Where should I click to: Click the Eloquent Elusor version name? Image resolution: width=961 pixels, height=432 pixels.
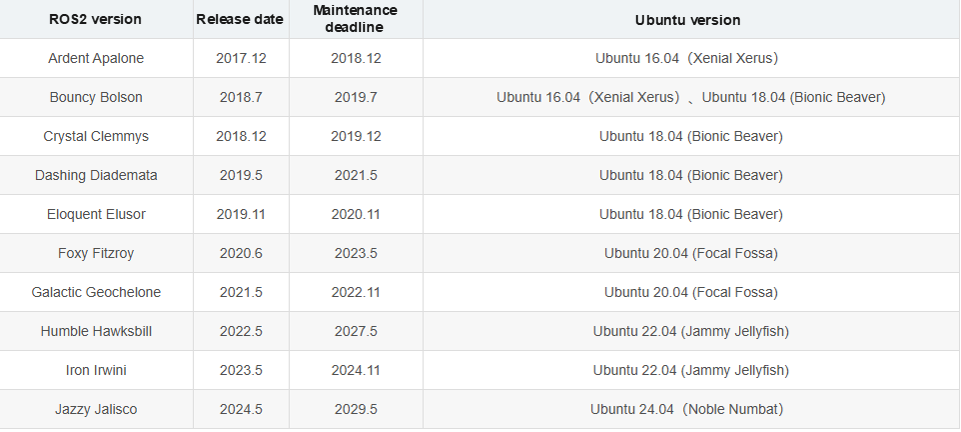(x=96, y=215)
